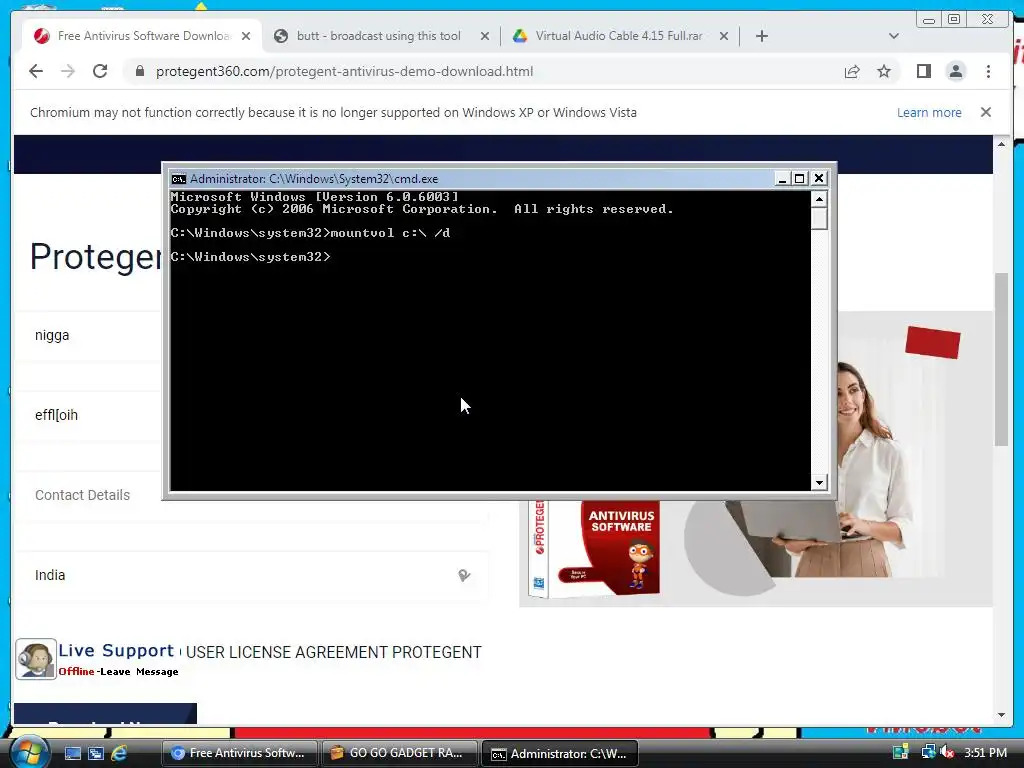
Task: Switch to Virtual Audio Cable 4.15 Full.rar tab
Action: tap(618, 36)
